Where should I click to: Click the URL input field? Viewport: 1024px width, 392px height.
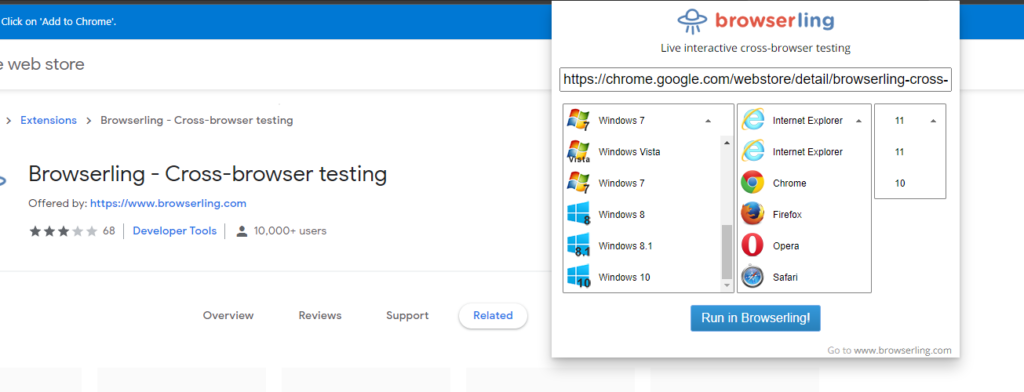756,80
